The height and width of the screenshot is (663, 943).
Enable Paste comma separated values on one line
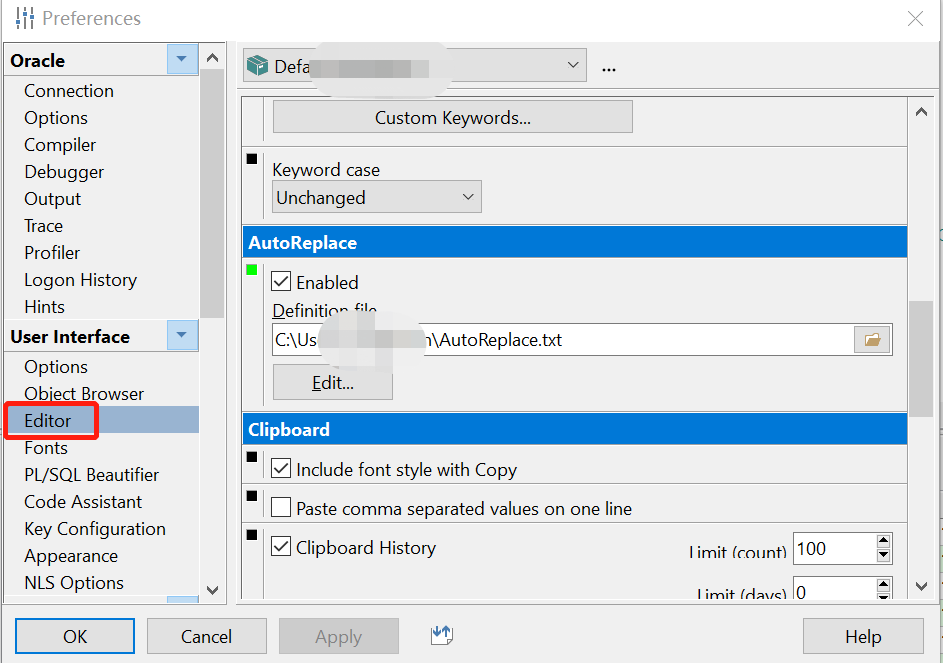point(281,508)
